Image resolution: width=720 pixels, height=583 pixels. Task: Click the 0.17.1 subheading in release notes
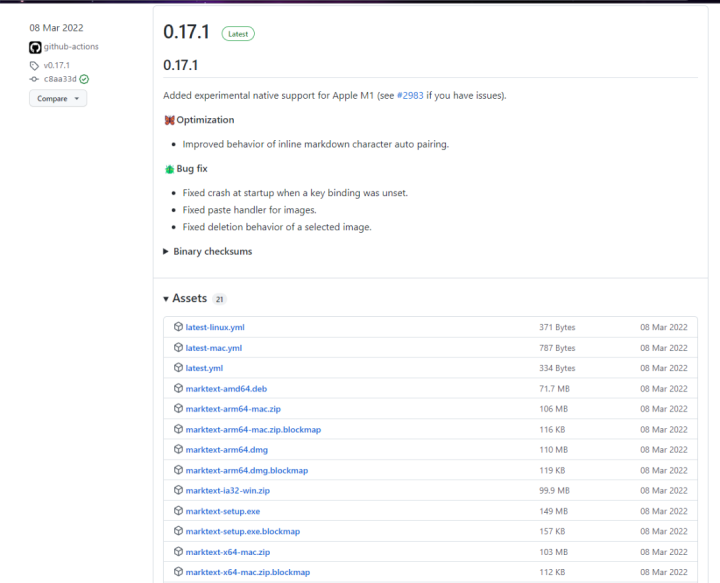tap(180, 65)
